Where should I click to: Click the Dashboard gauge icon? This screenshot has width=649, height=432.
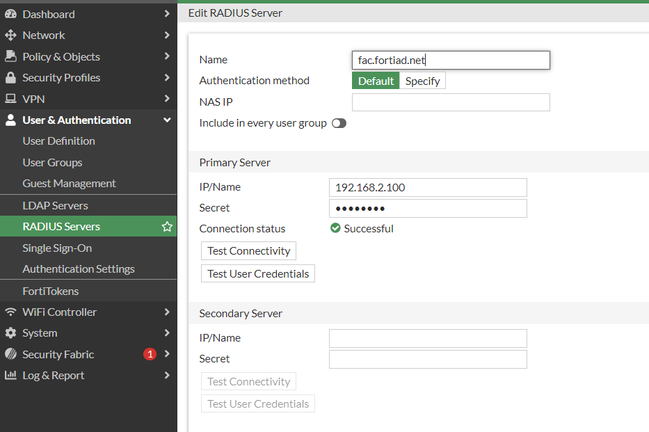coord(11,14)
